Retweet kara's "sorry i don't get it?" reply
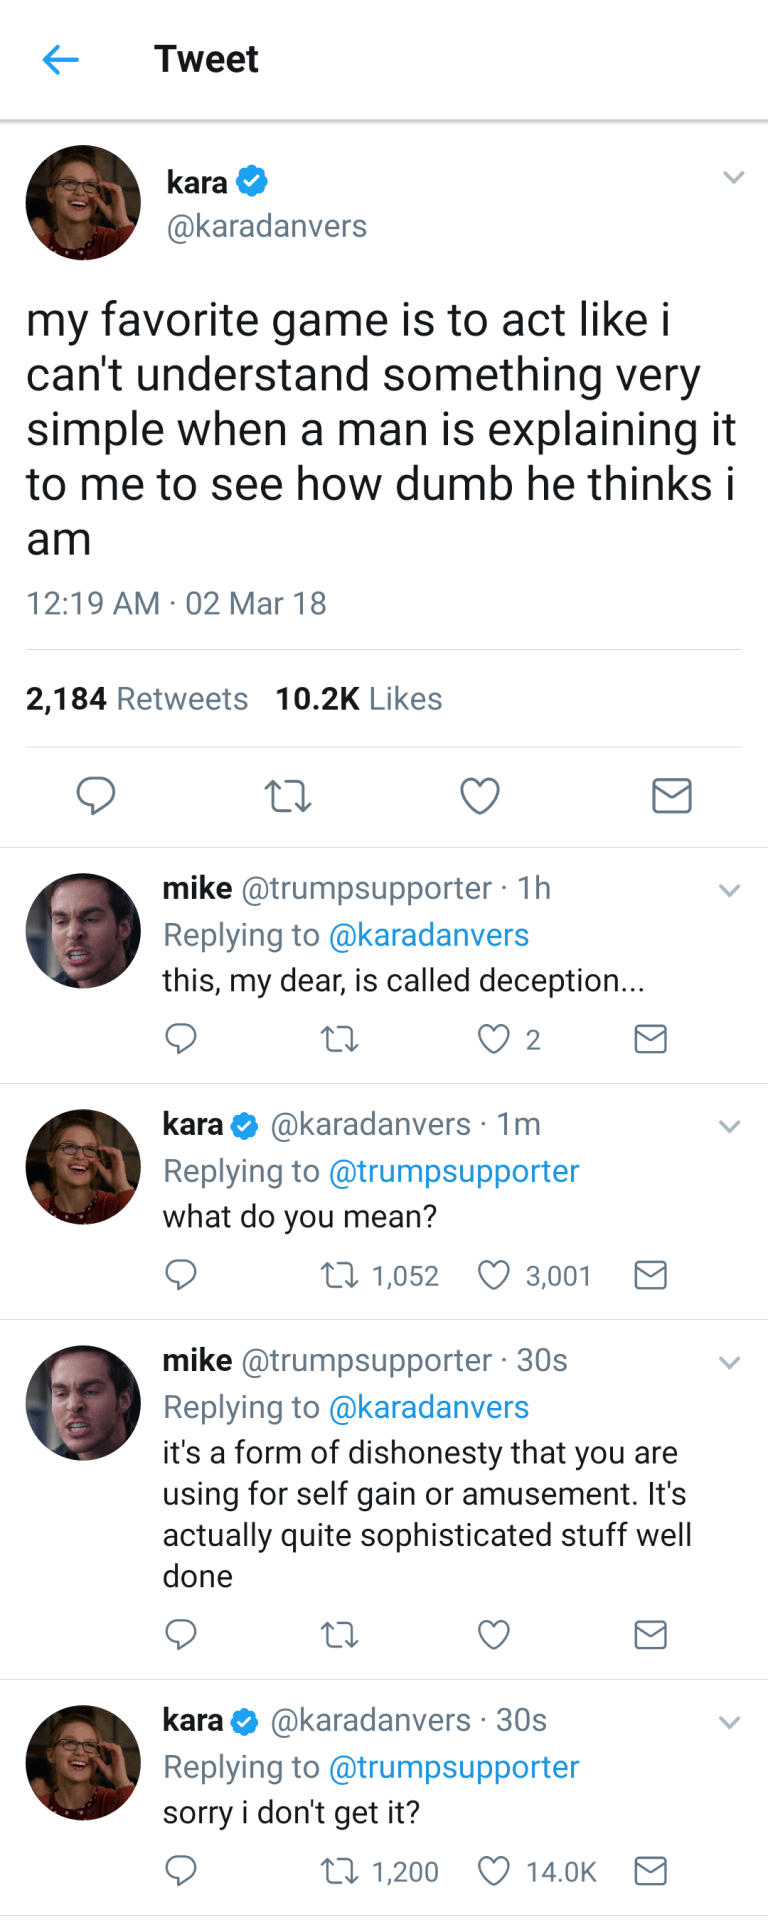768x1920 pixels. (340, 1871)
